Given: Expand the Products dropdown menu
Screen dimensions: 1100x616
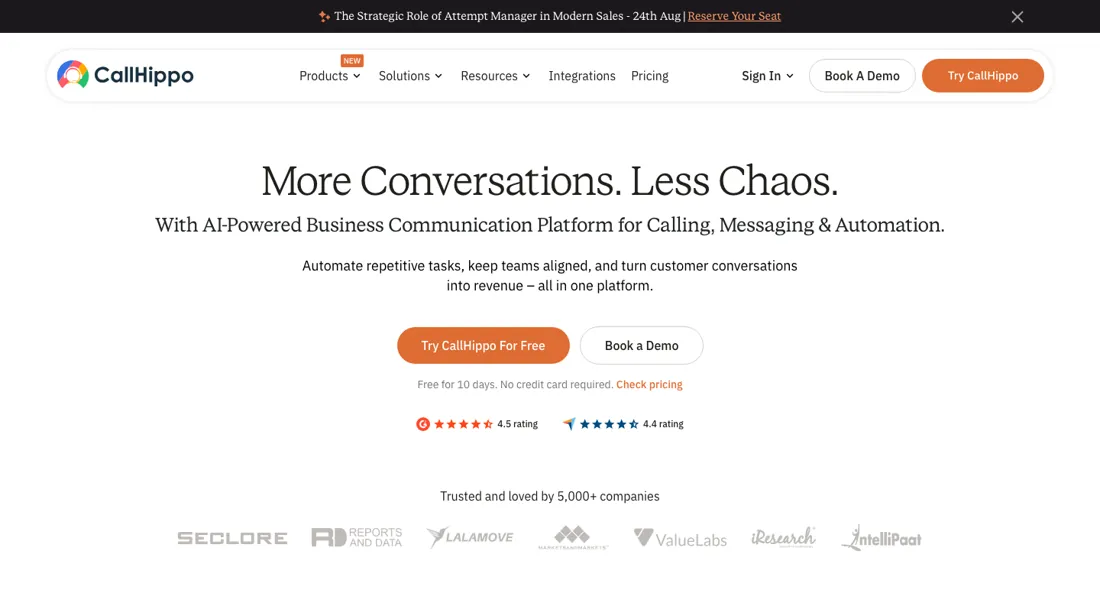Looking at the screenshot, I should coord(330,76).
